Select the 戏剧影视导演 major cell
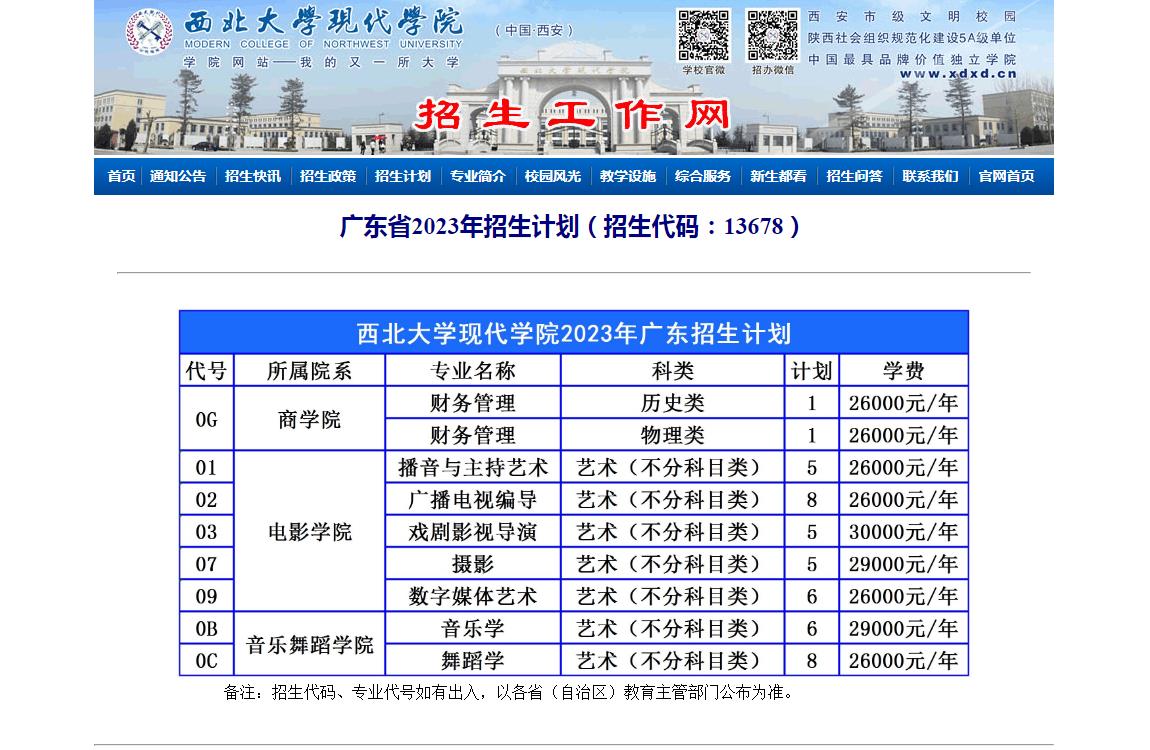 click(472, 532)
